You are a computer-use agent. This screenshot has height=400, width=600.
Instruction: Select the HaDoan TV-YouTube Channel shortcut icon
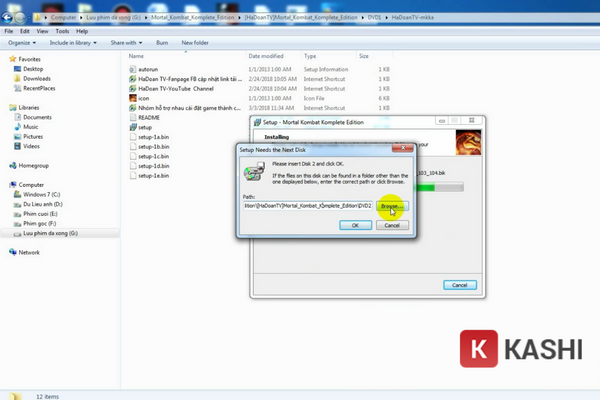click(x=133, y=88)
